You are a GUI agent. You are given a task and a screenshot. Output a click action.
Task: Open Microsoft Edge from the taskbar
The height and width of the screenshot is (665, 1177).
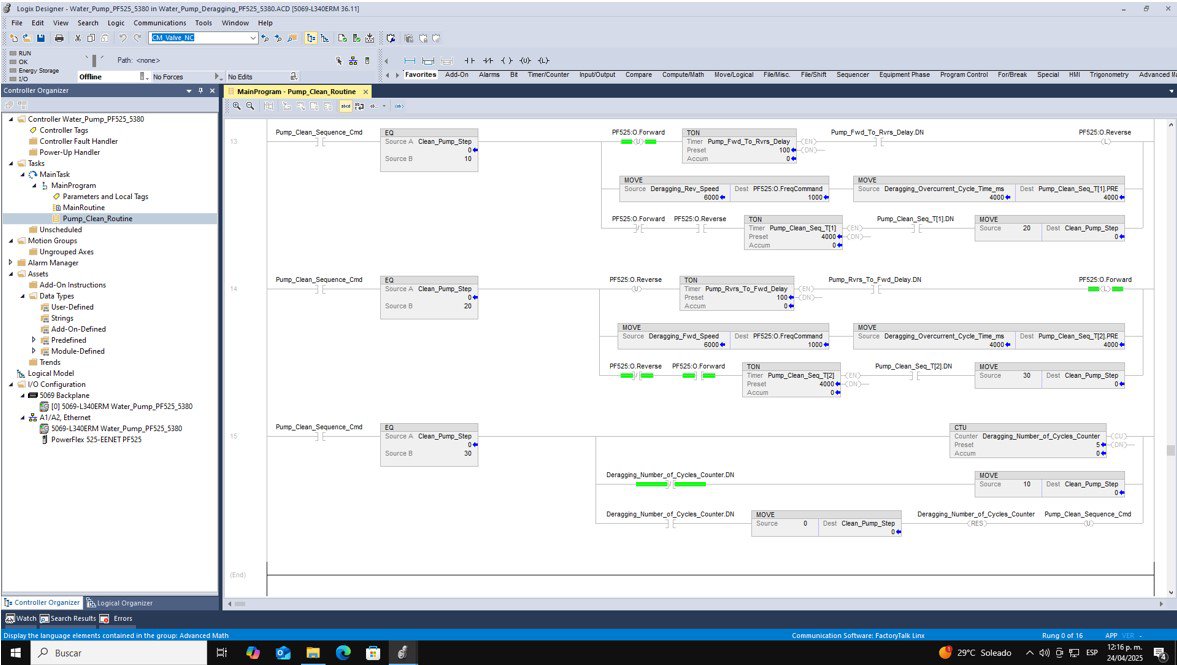pyautogui.click(x=343, y=653)
